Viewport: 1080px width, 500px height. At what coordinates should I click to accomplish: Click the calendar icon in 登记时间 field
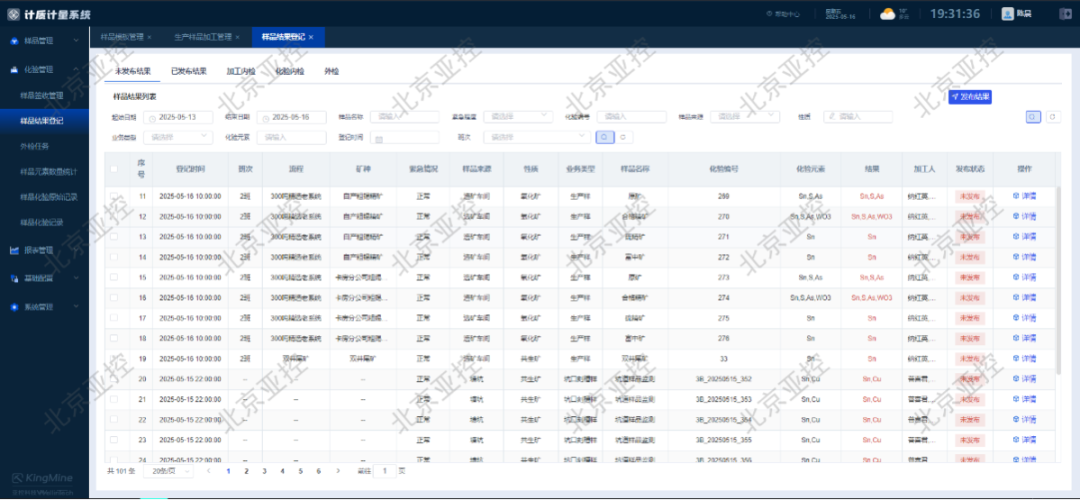click(x=379, y=138)
